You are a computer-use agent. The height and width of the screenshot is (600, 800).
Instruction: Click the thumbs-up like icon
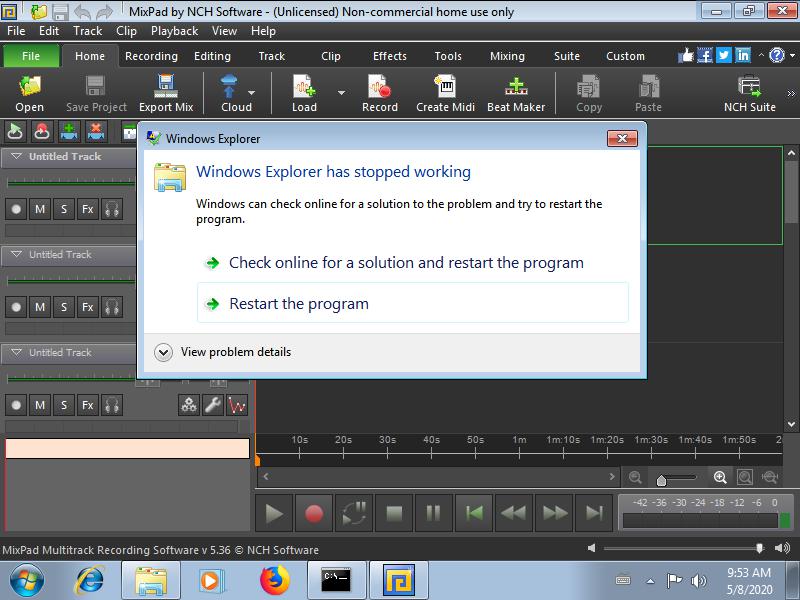(x=686, y=55)
